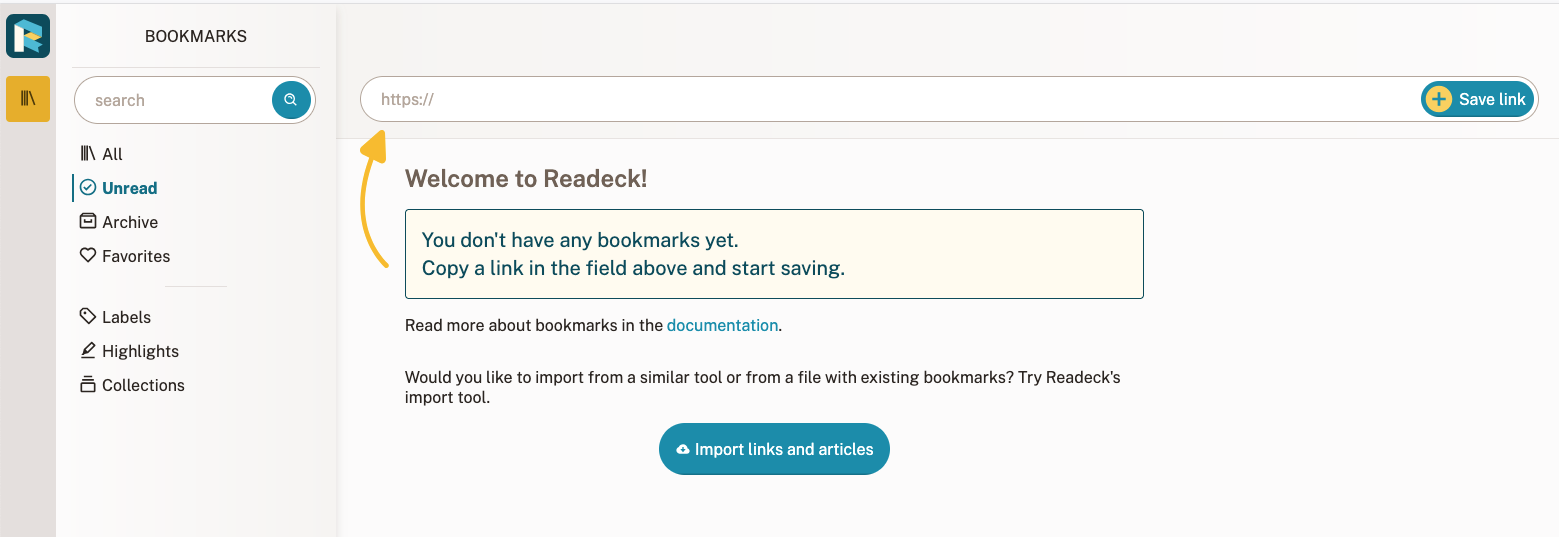The width and height of the screenshot is (1559, 537).
Task: Click Import links and articles button
Action: pyautogui.click(x=774, y=449)
